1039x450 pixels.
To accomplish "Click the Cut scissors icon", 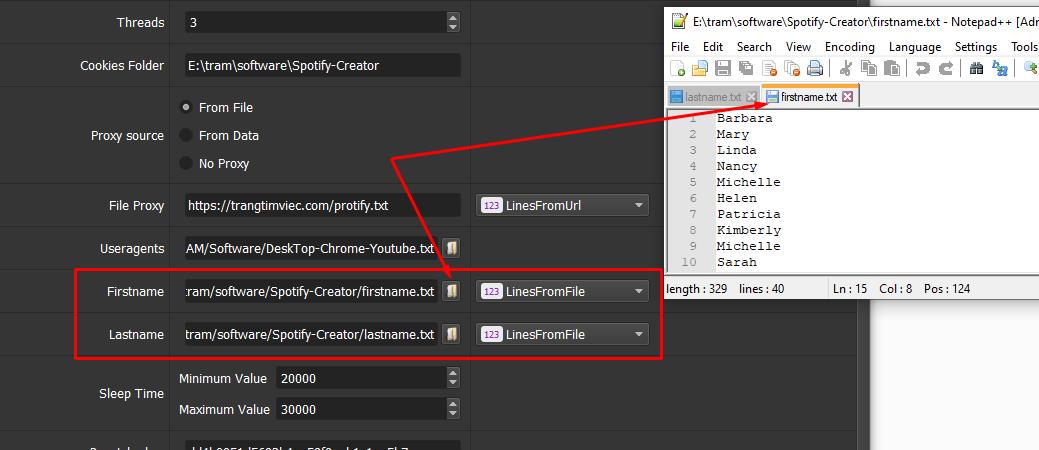I will click(845, 68).
